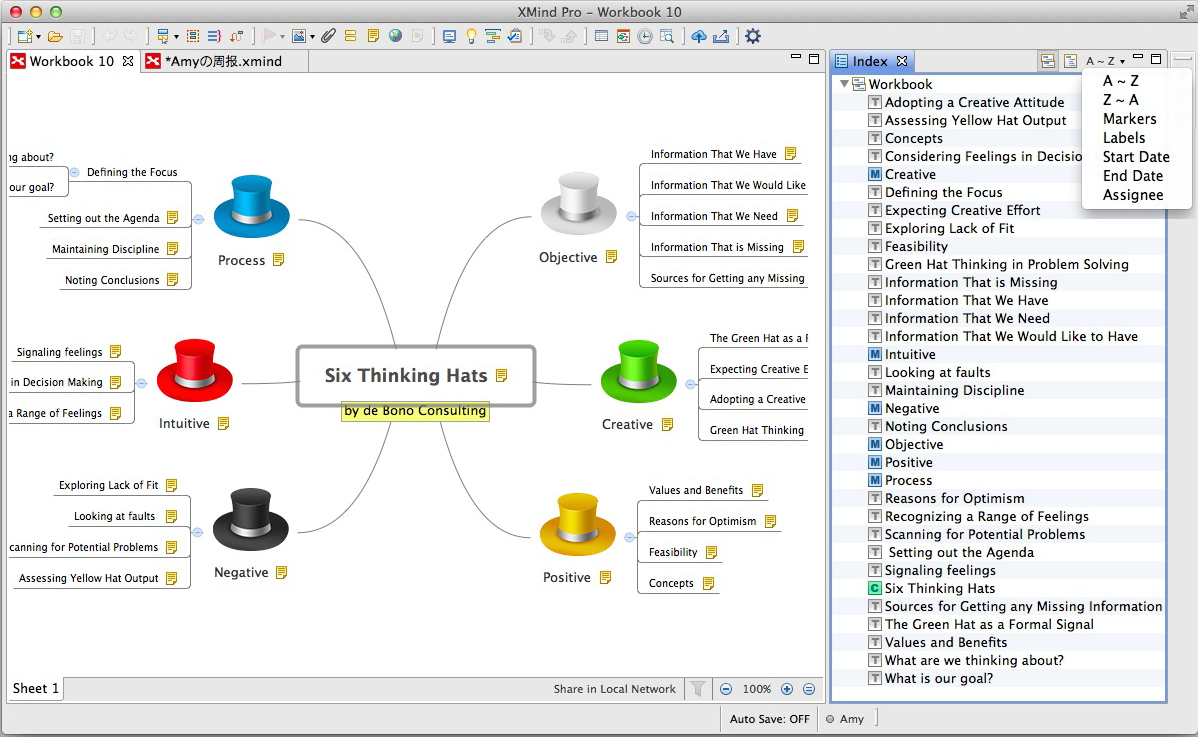Viewport: 1198px width, 737px height.
Task: Click the filter funnel in status bar
Action: click(x=698, y=689)
